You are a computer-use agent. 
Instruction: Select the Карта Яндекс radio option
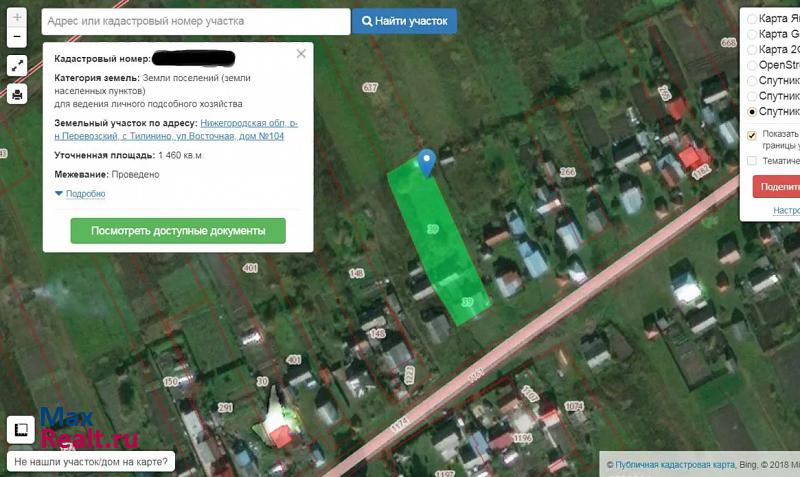pyautogui.click(x=752, y=18)
